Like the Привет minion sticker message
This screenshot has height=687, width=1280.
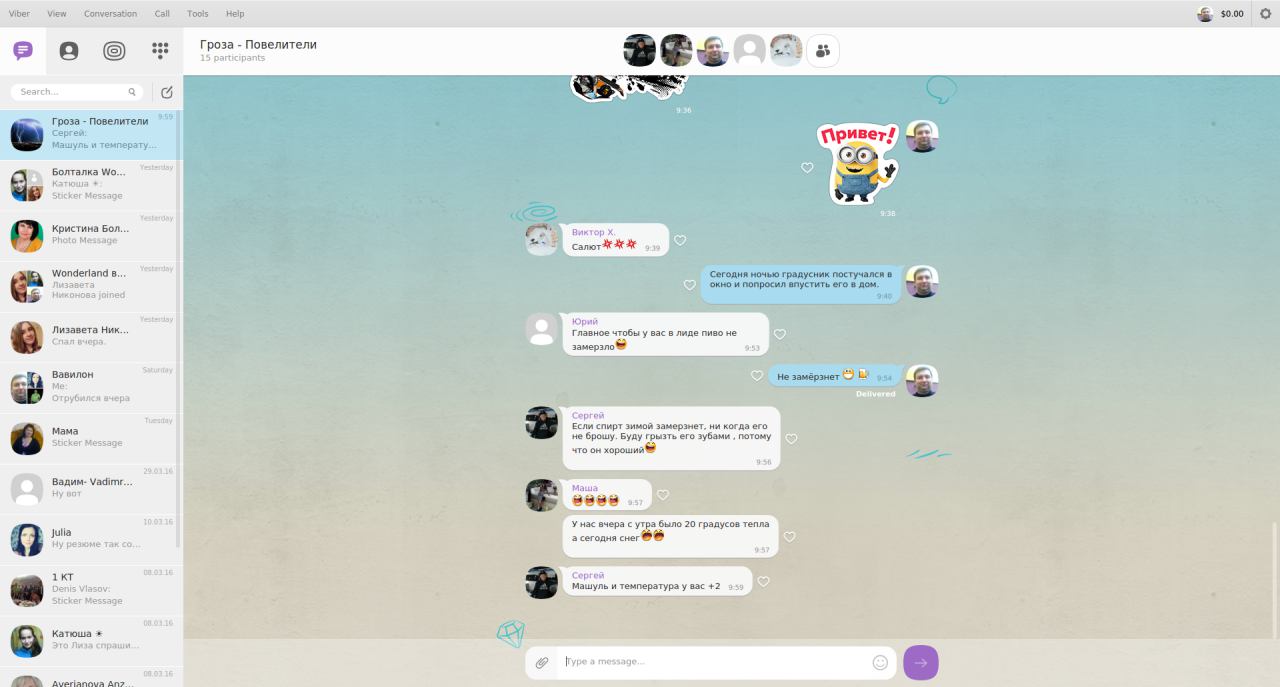click(807, 168)
